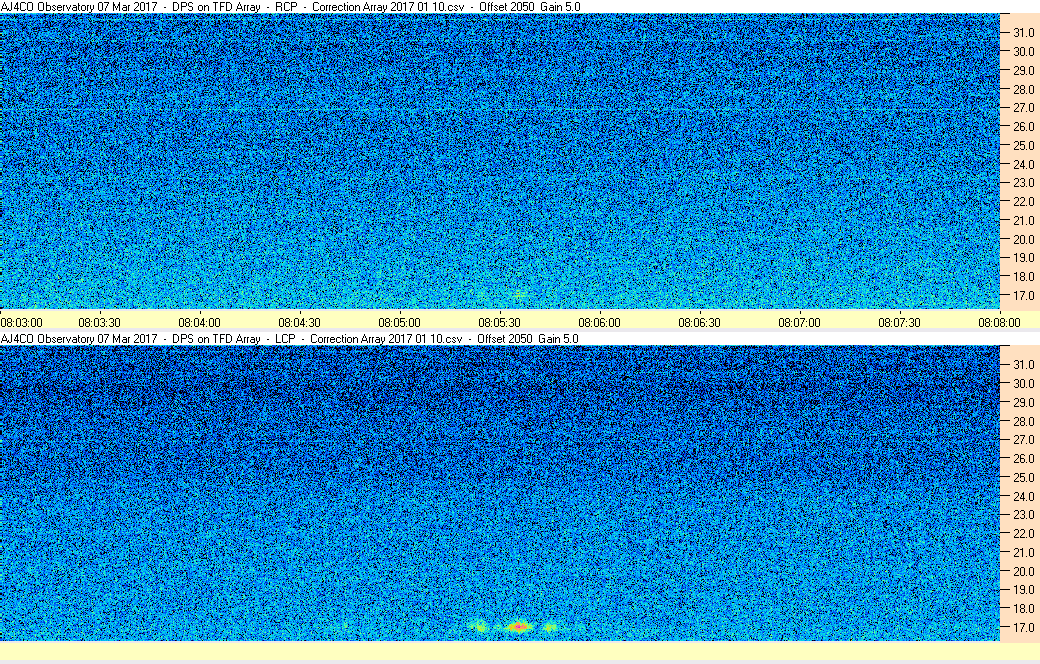The width and height of the screenshot is (1040, 664).
Task: Pick the 31.0 frequency tick on LCP spectrogram
Action: (1023, 365)
